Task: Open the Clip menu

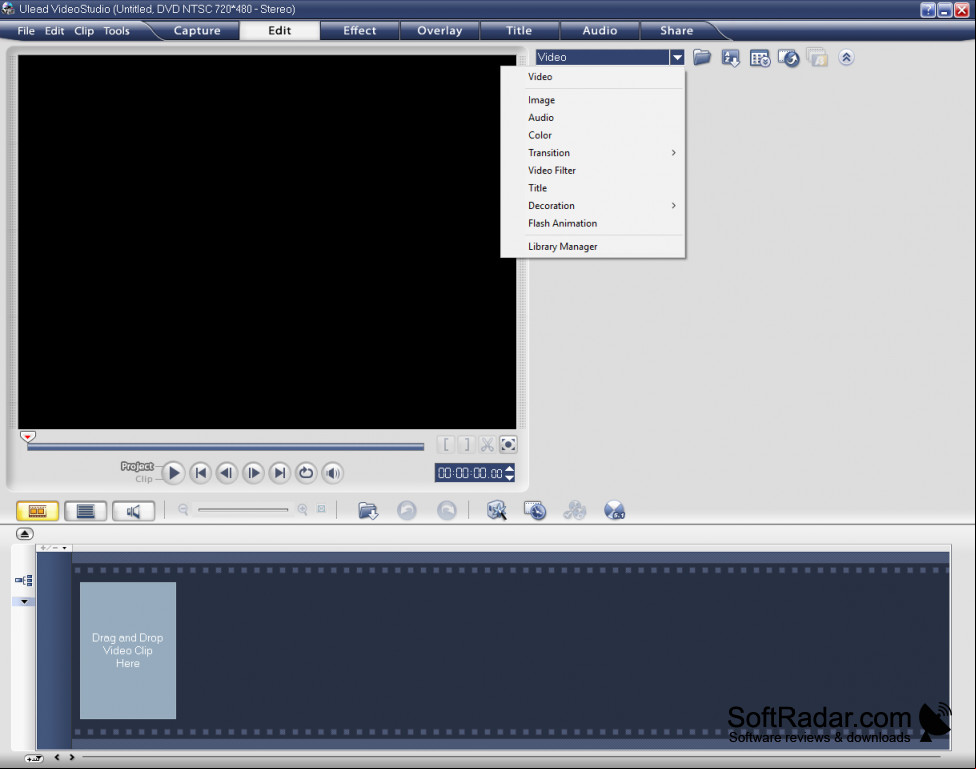Action: (x=84, y=31)
